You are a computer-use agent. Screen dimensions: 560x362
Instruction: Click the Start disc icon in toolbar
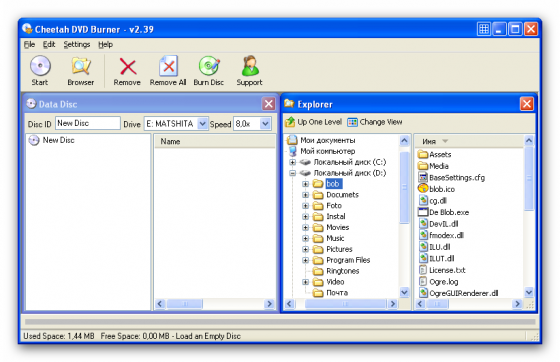pyautogui.click(x=40, y=66)
